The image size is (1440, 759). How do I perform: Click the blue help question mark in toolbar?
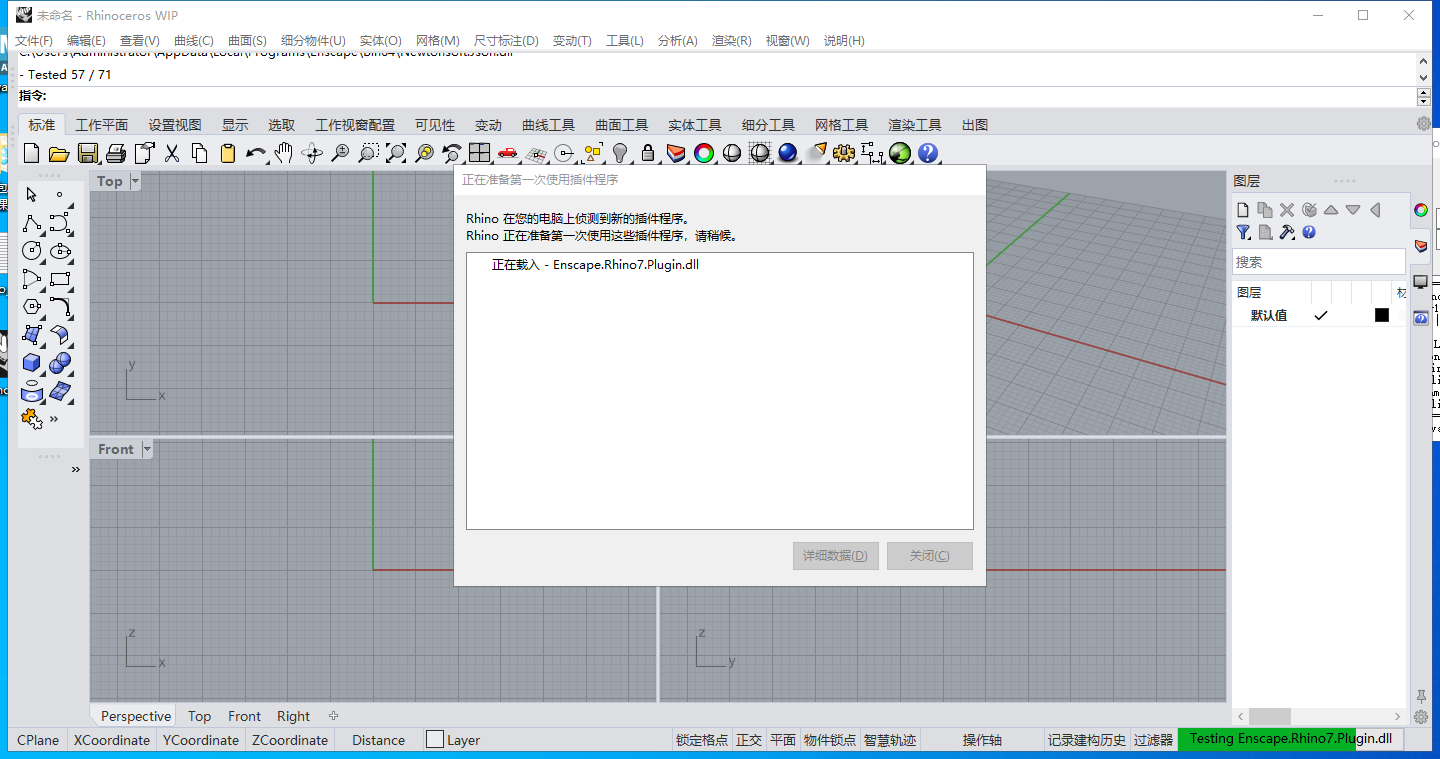[x=928, y=153]
